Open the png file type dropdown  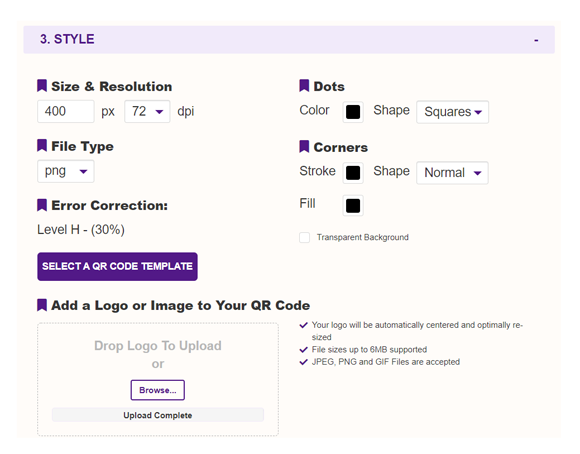[66, 171]
